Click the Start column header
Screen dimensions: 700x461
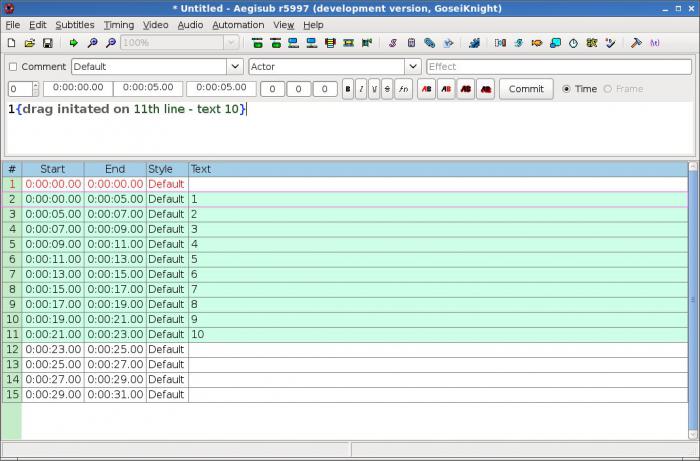[x=53, y=169]
